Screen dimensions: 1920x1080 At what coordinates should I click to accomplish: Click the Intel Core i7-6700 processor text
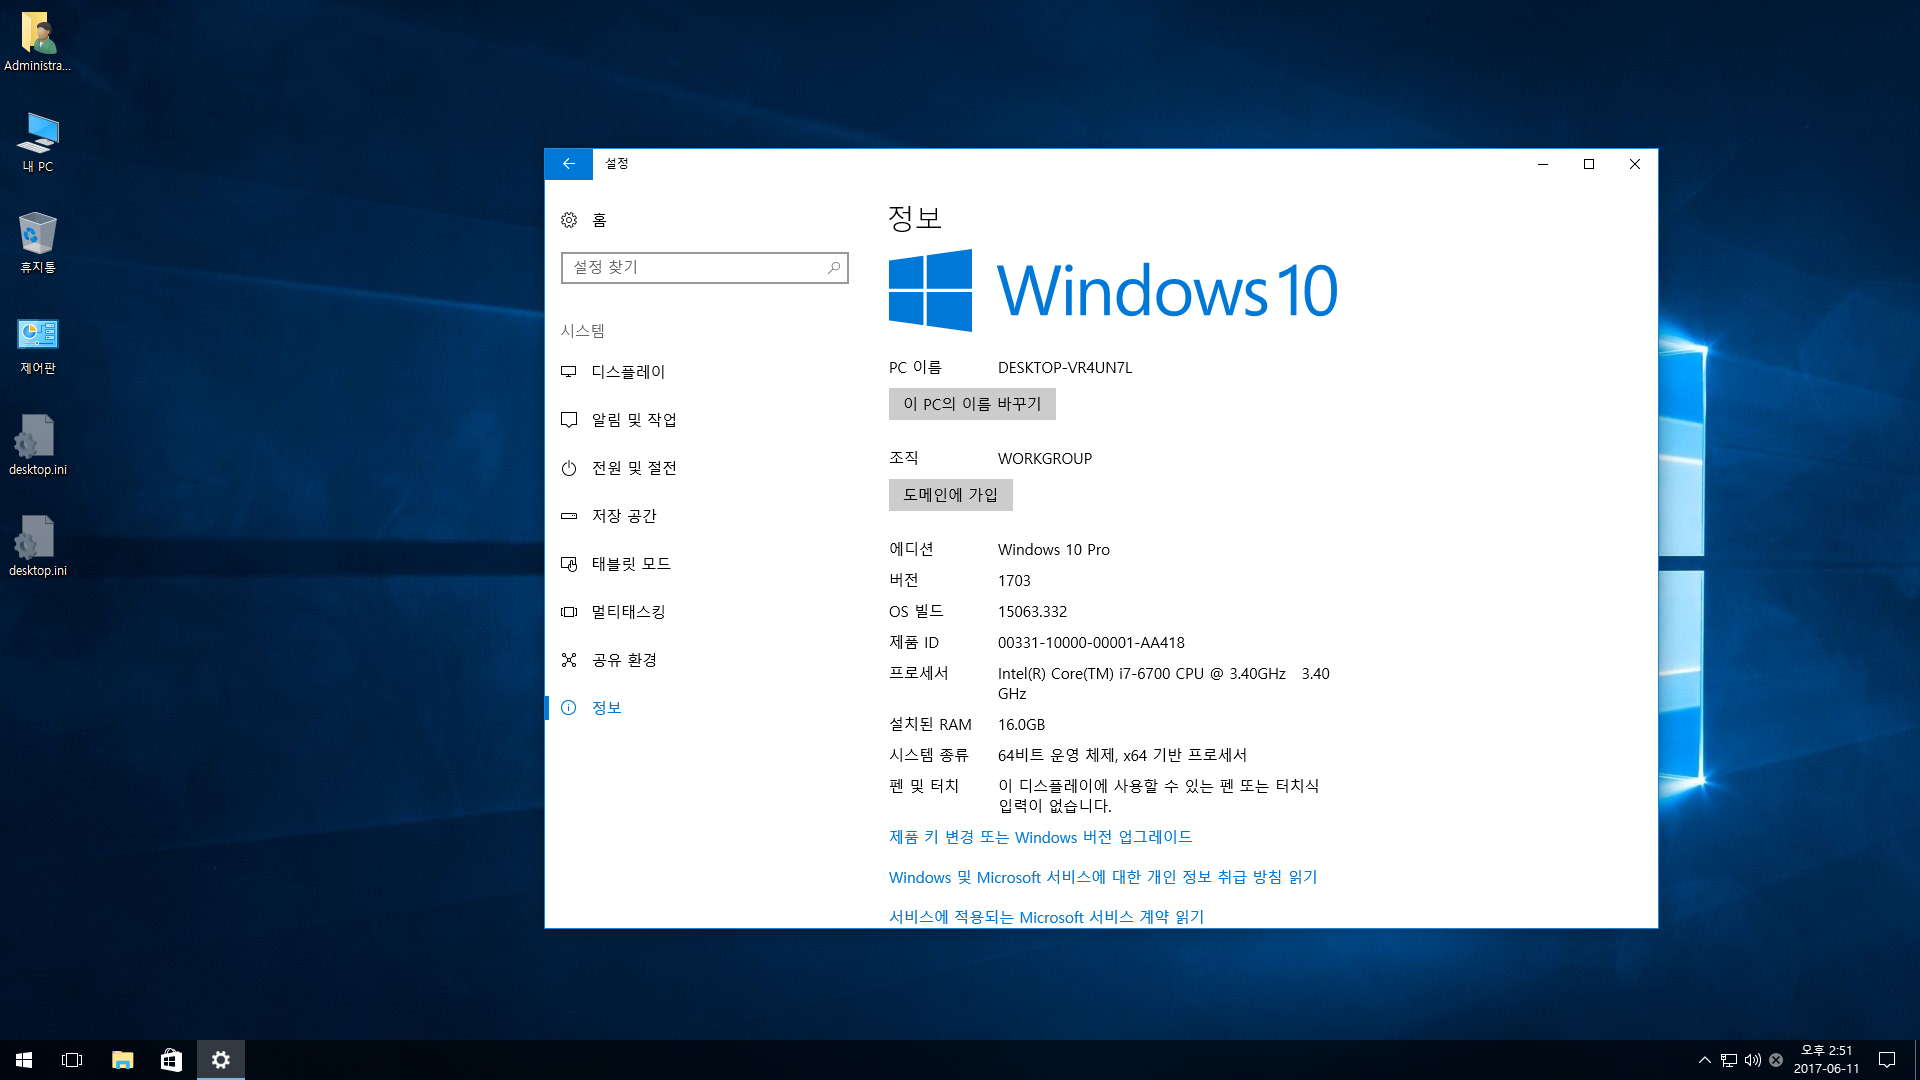(x=1164, y=684)
